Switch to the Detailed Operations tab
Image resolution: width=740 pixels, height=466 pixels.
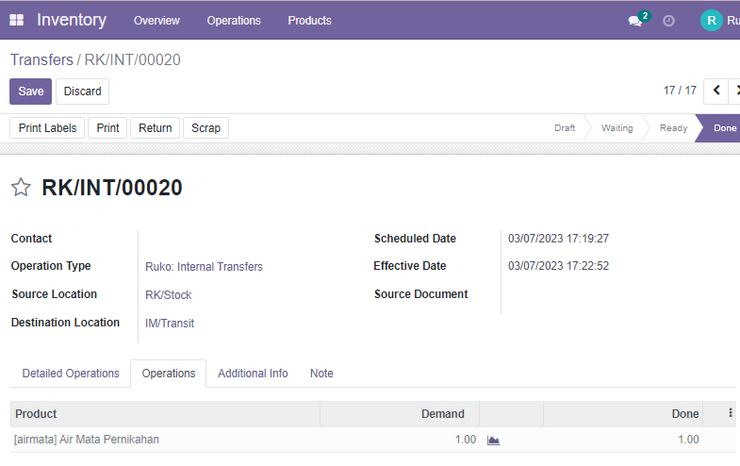[71, 373]
